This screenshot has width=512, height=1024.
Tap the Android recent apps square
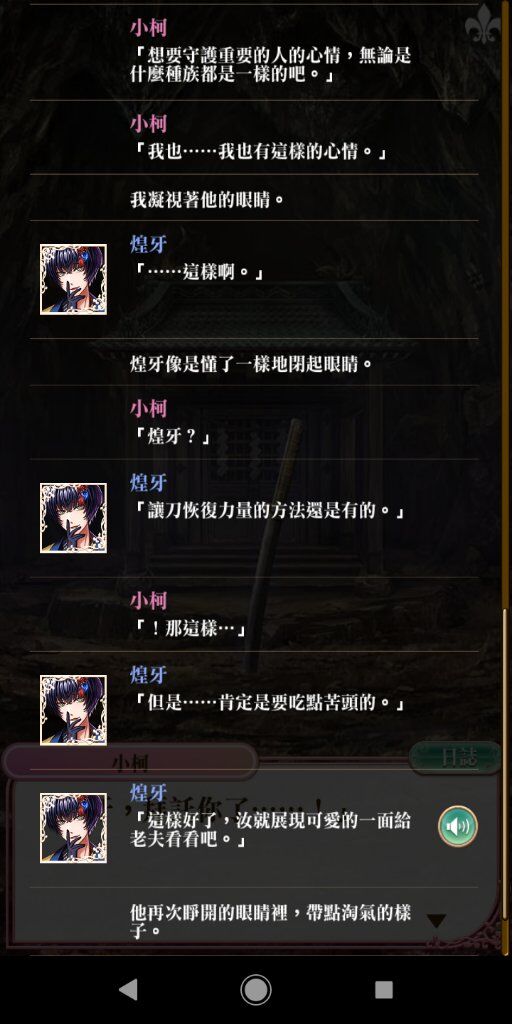(x=384, y=989)
